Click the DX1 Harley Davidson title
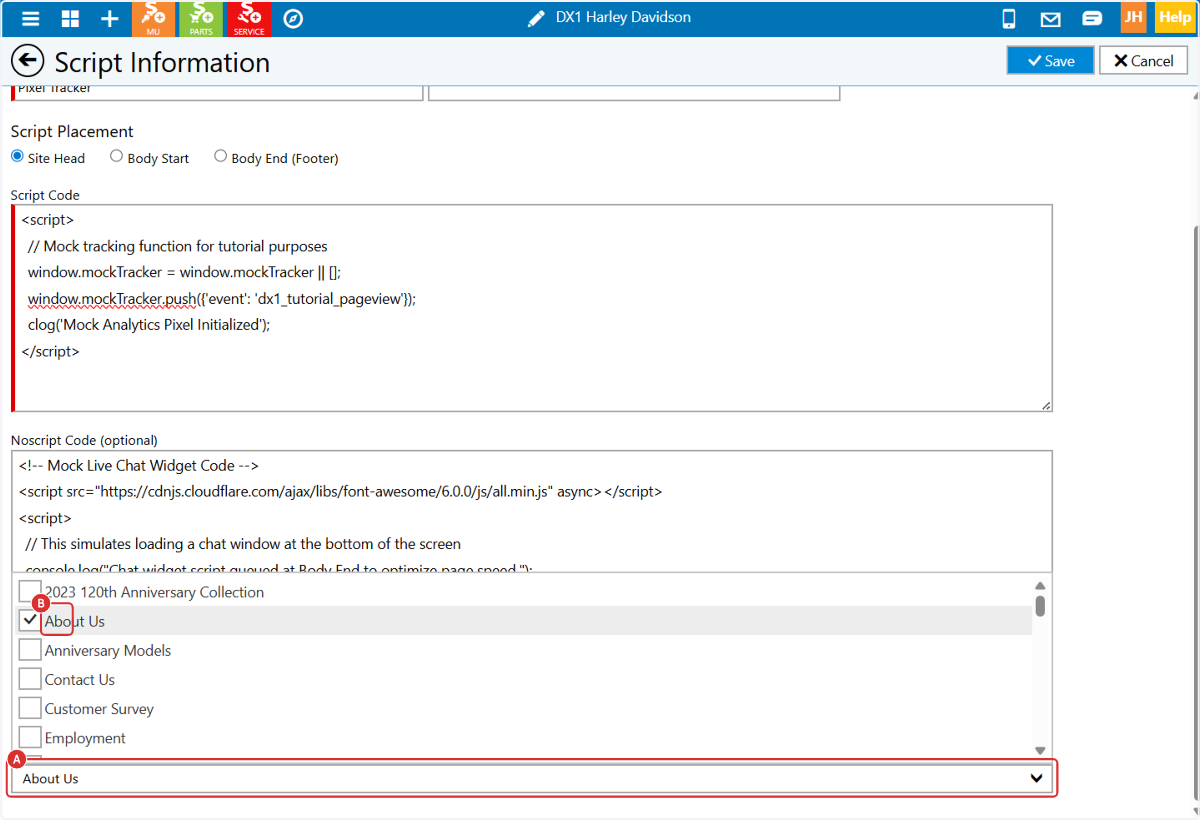Image resolution: width=1200 pixels, height=820 pixels. tap(623, 18)
